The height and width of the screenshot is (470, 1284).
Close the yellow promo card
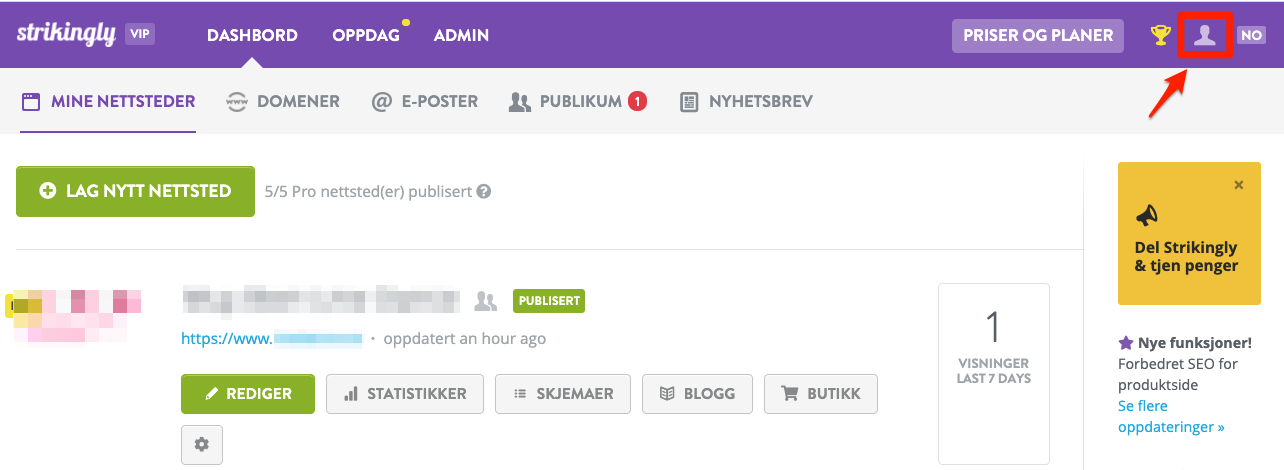tap(1239, 185)
